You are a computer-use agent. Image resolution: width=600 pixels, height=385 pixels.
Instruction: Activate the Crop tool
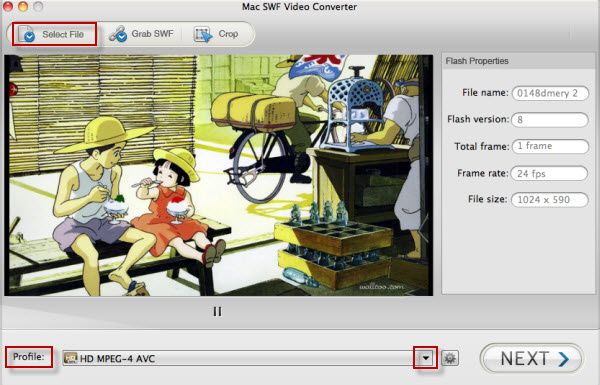[x=216, y=34]
